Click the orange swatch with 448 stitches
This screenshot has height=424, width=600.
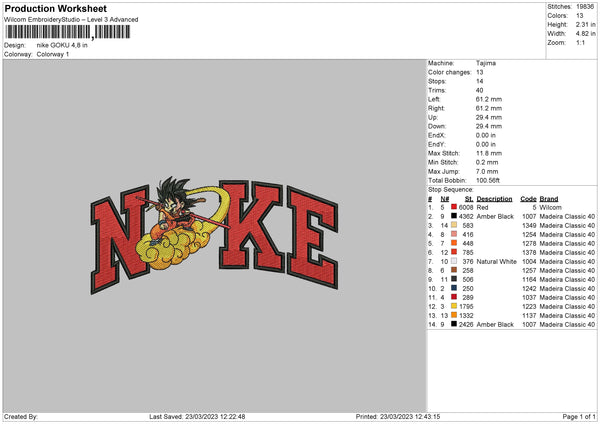(454, 243)
